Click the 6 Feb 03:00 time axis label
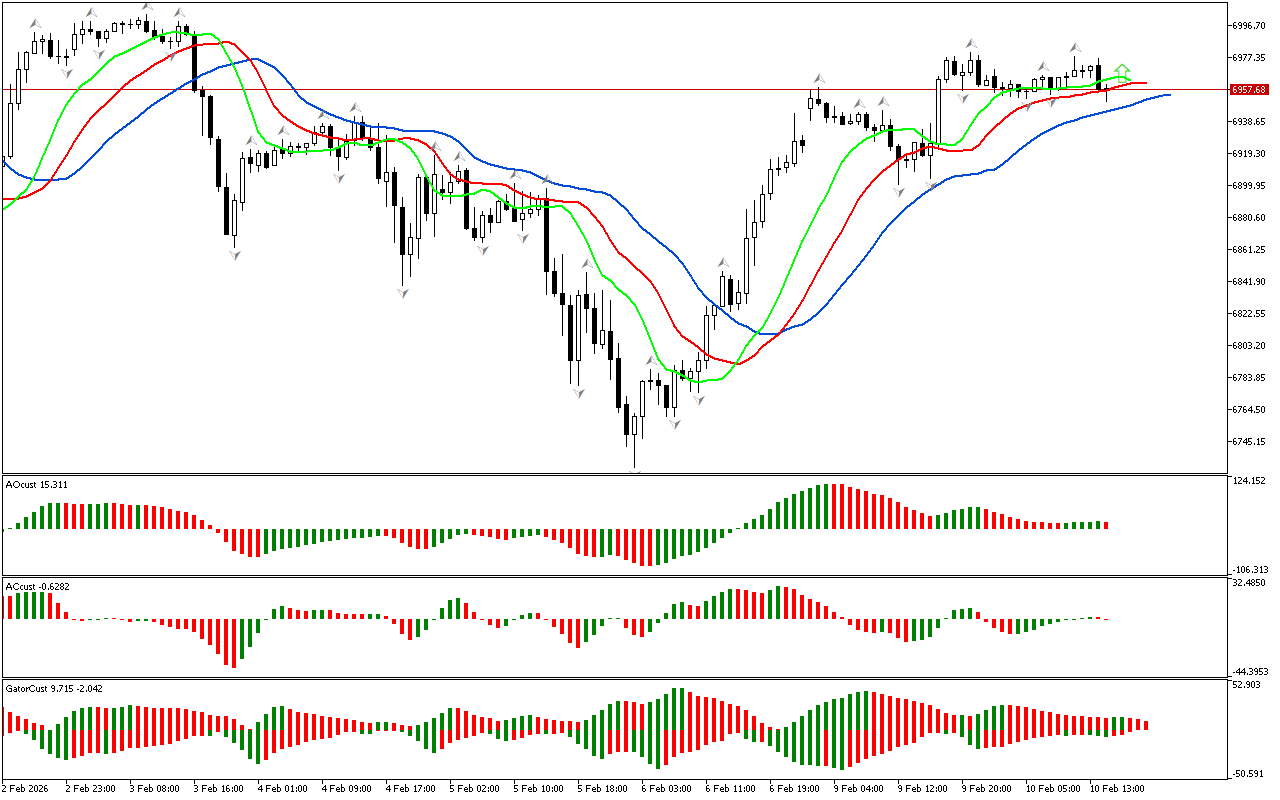The height and width of the screenshot is (800, 1280). pyautogui.click(x=666, y=788)
